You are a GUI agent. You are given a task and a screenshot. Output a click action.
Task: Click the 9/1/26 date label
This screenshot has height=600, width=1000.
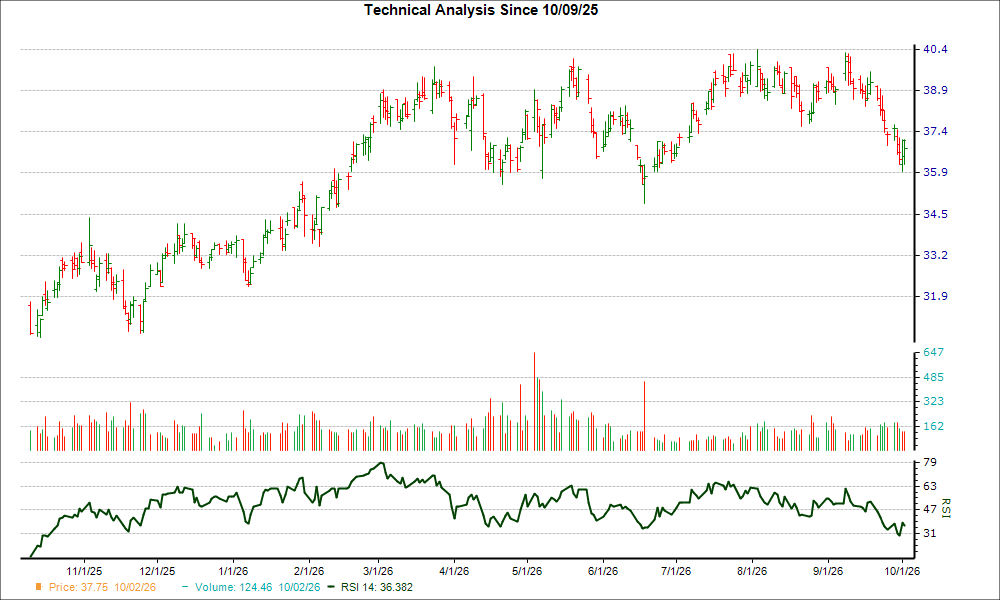click(828, 571)
